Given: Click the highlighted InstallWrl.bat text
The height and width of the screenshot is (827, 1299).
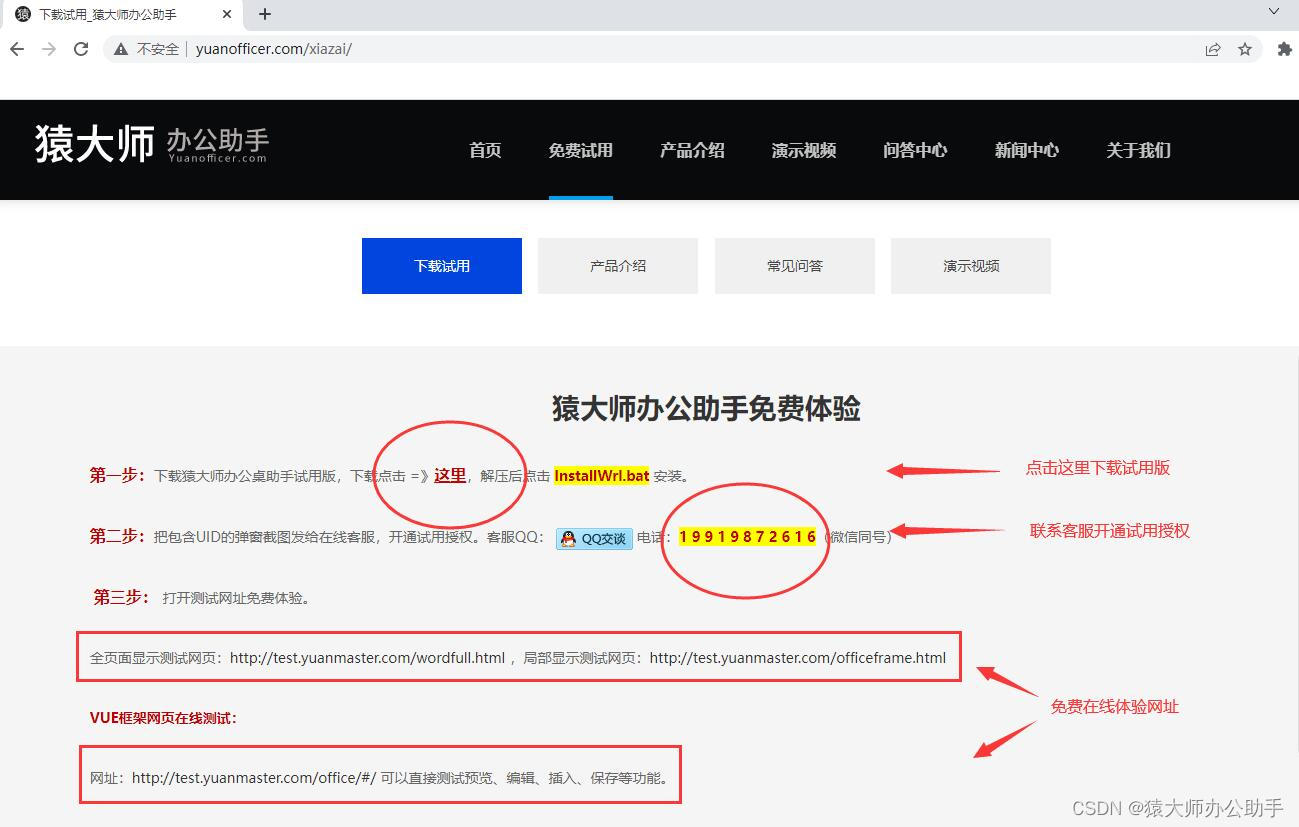Looking at the screenshot, I should [x=602, y=476].
